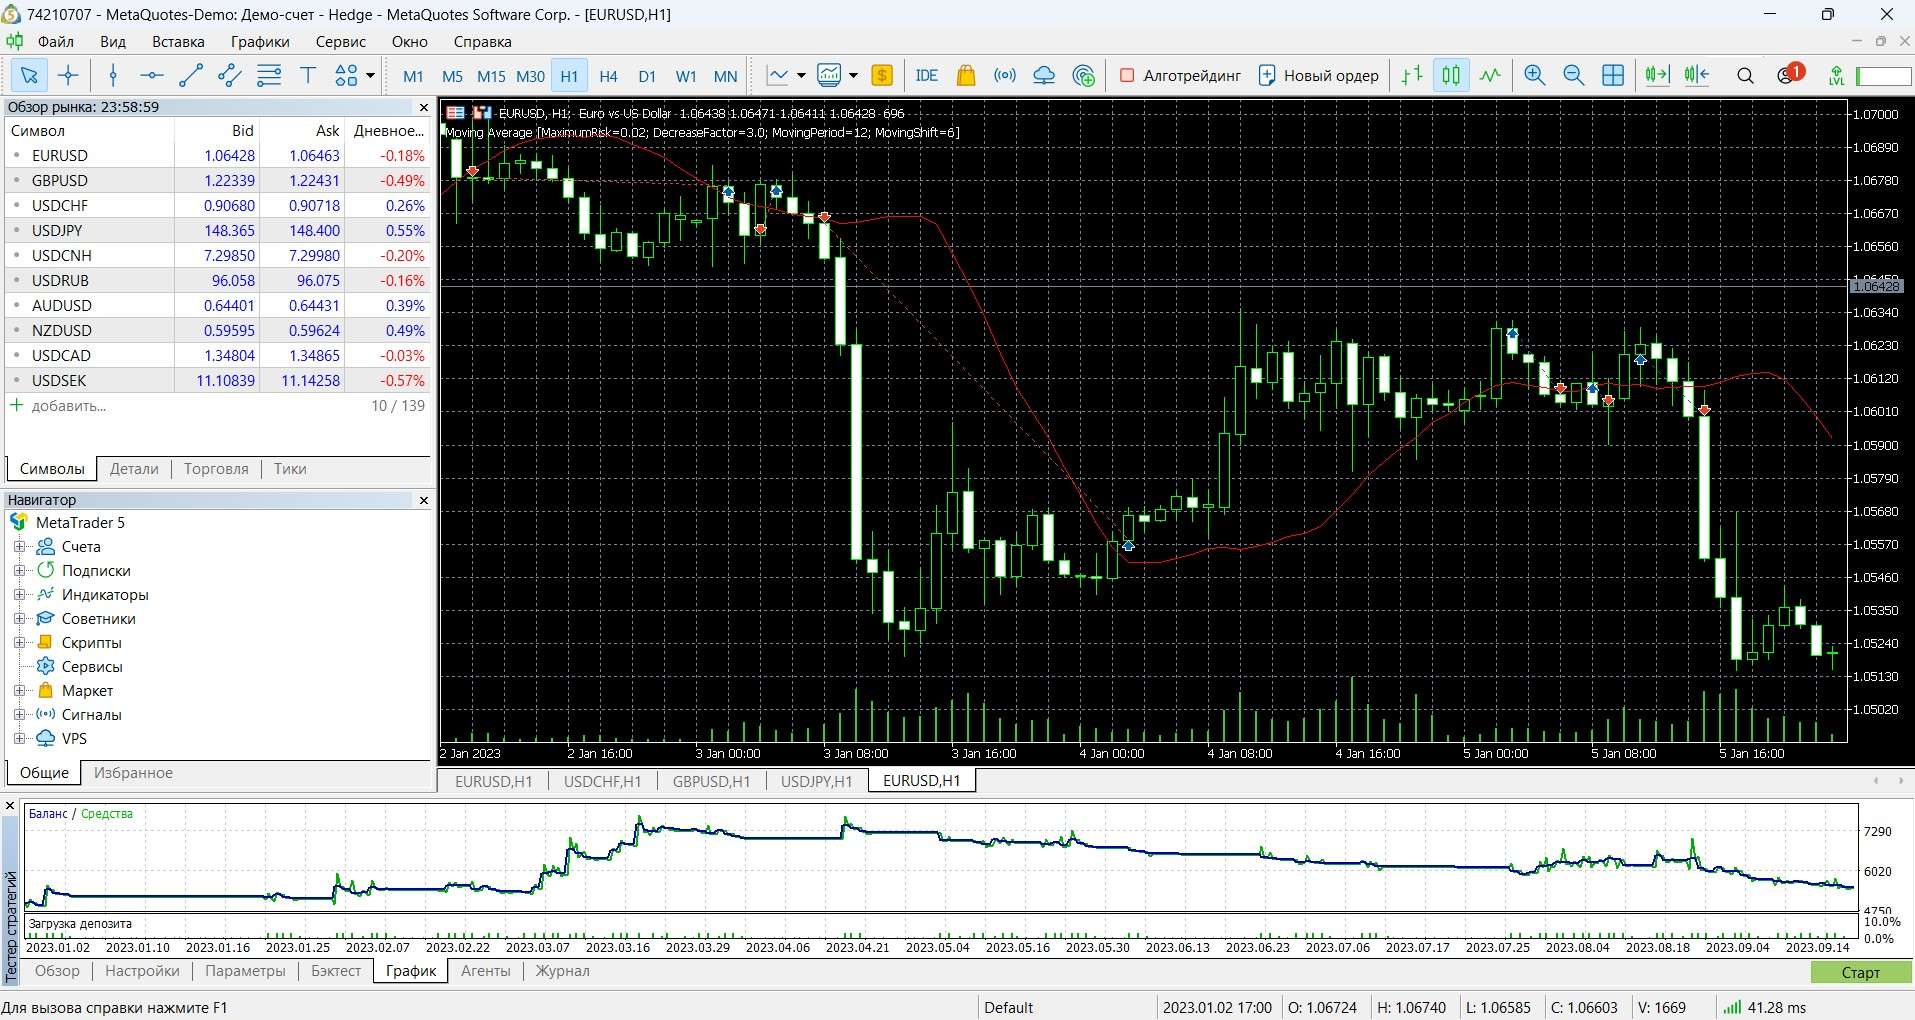Select the cursor arrow tool

(x=29, y=75)
